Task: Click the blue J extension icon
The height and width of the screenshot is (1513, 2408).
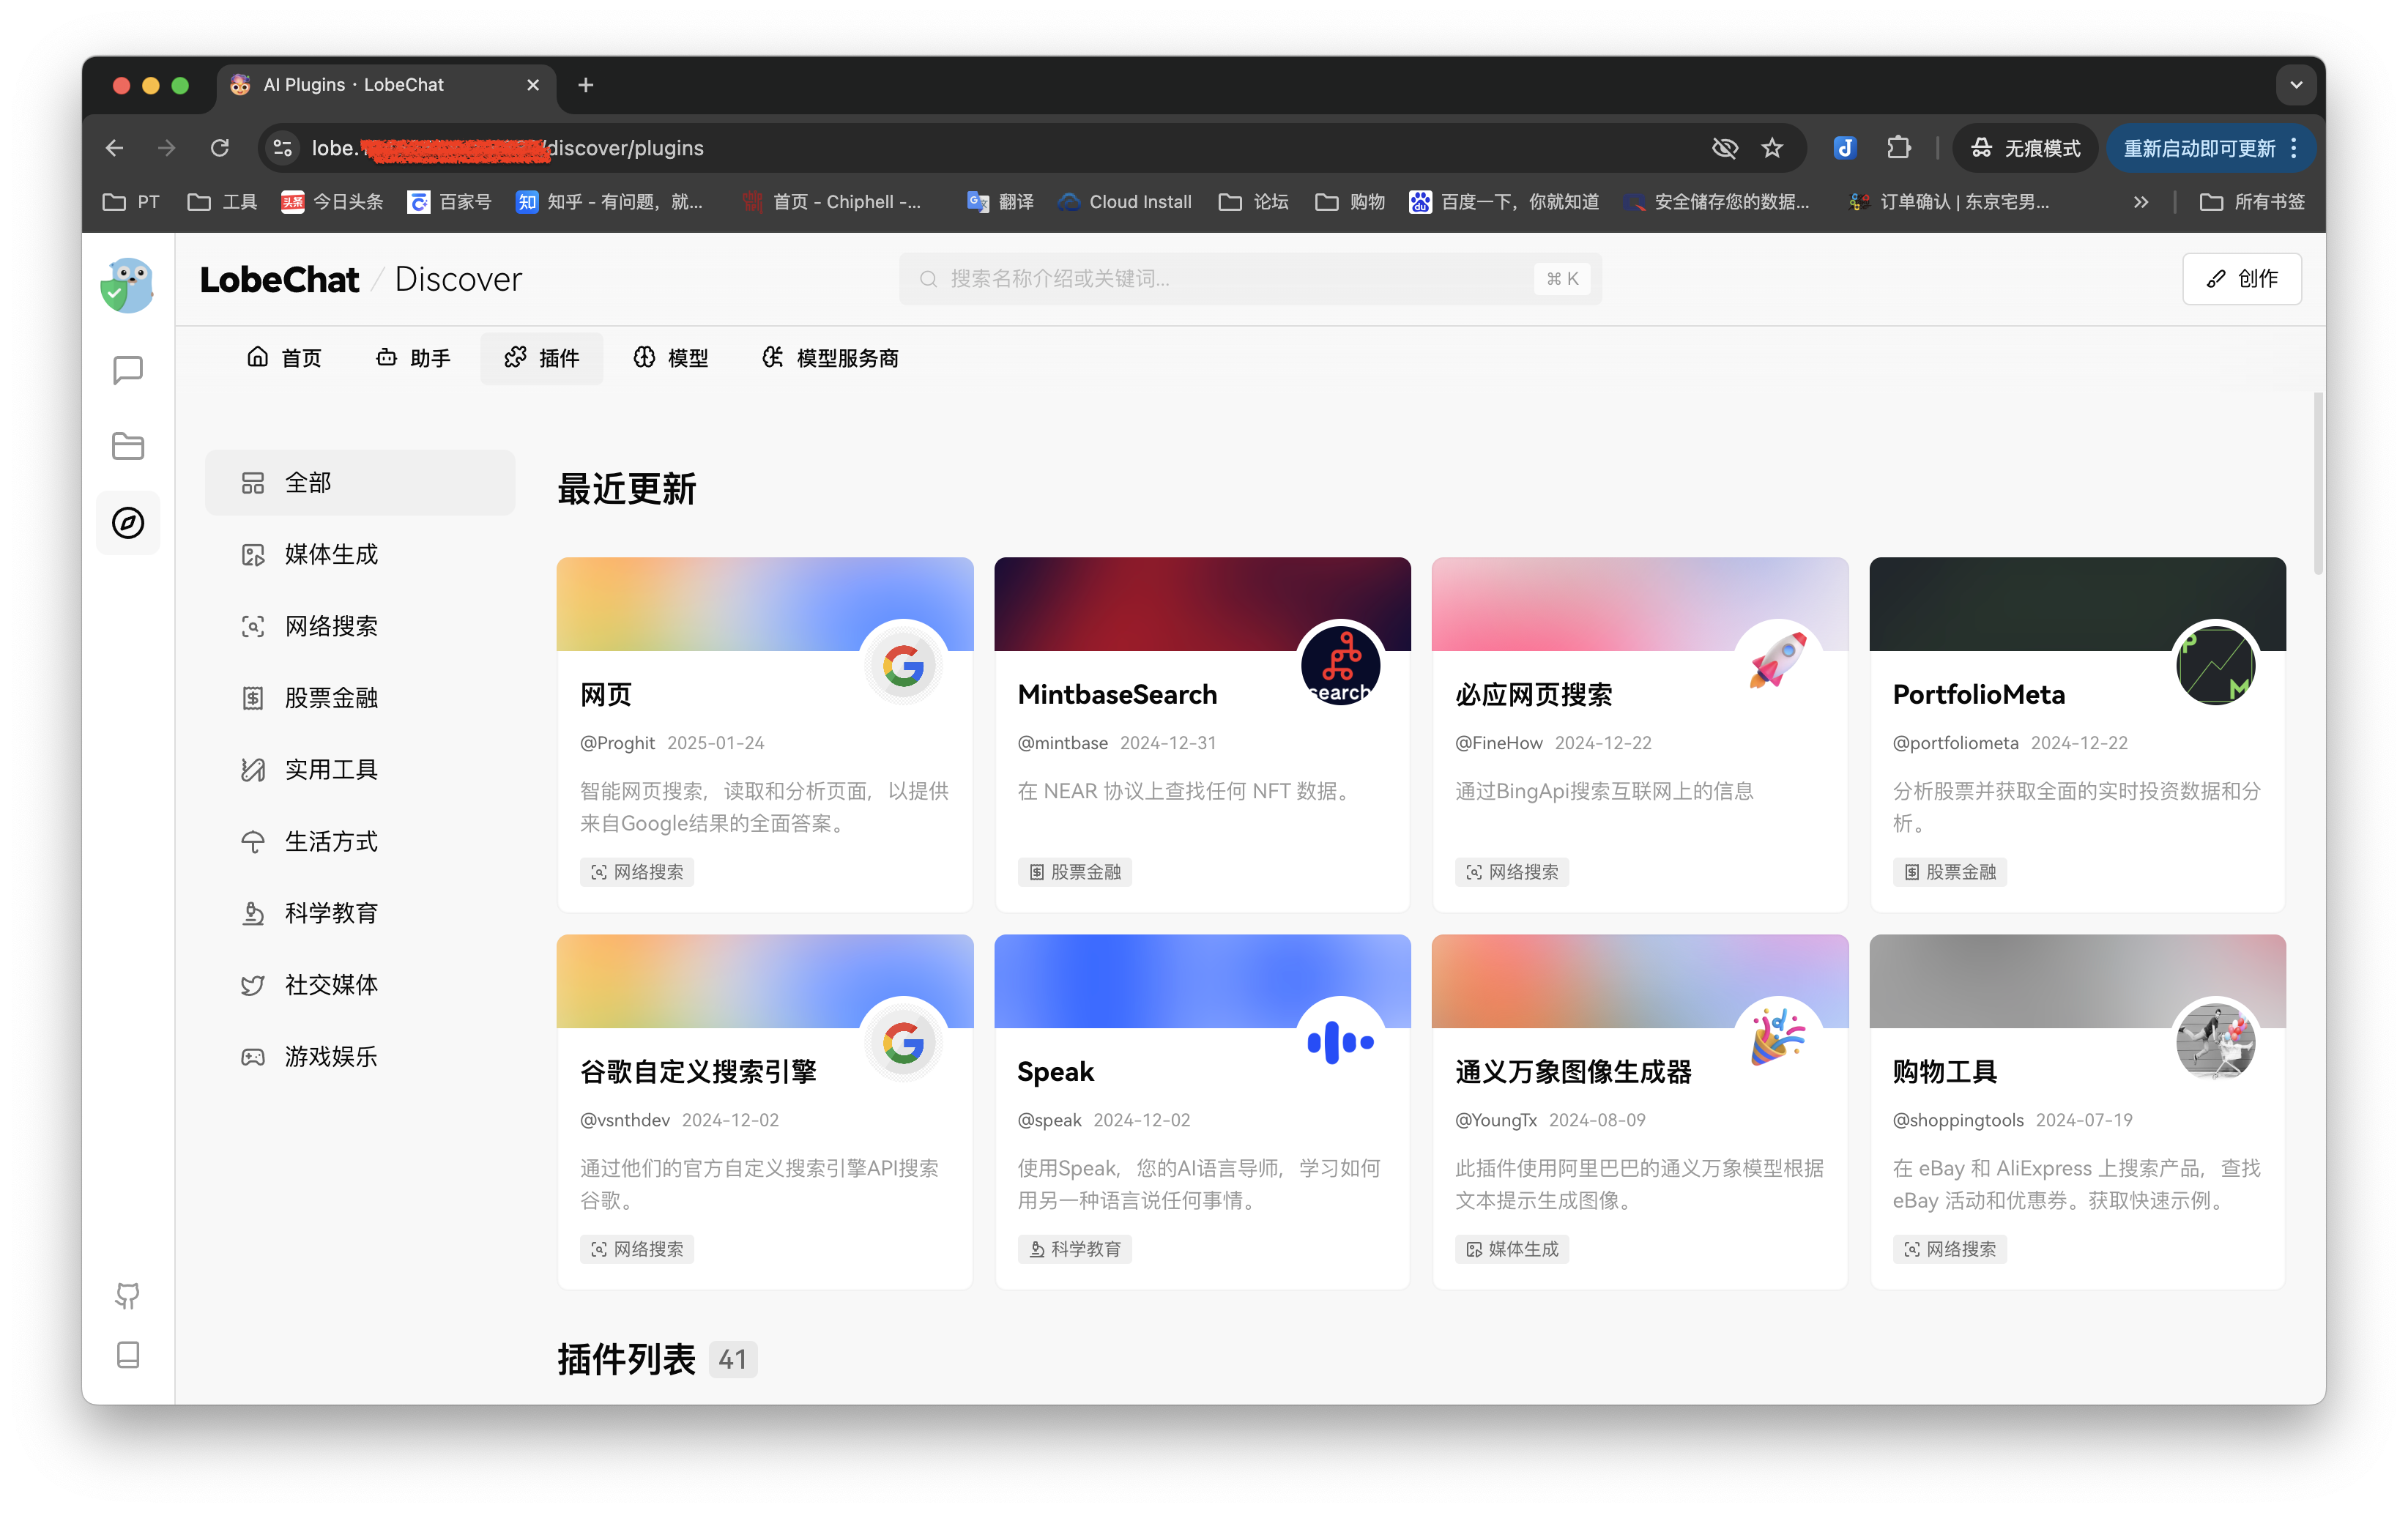Action: pos(1845,148)
